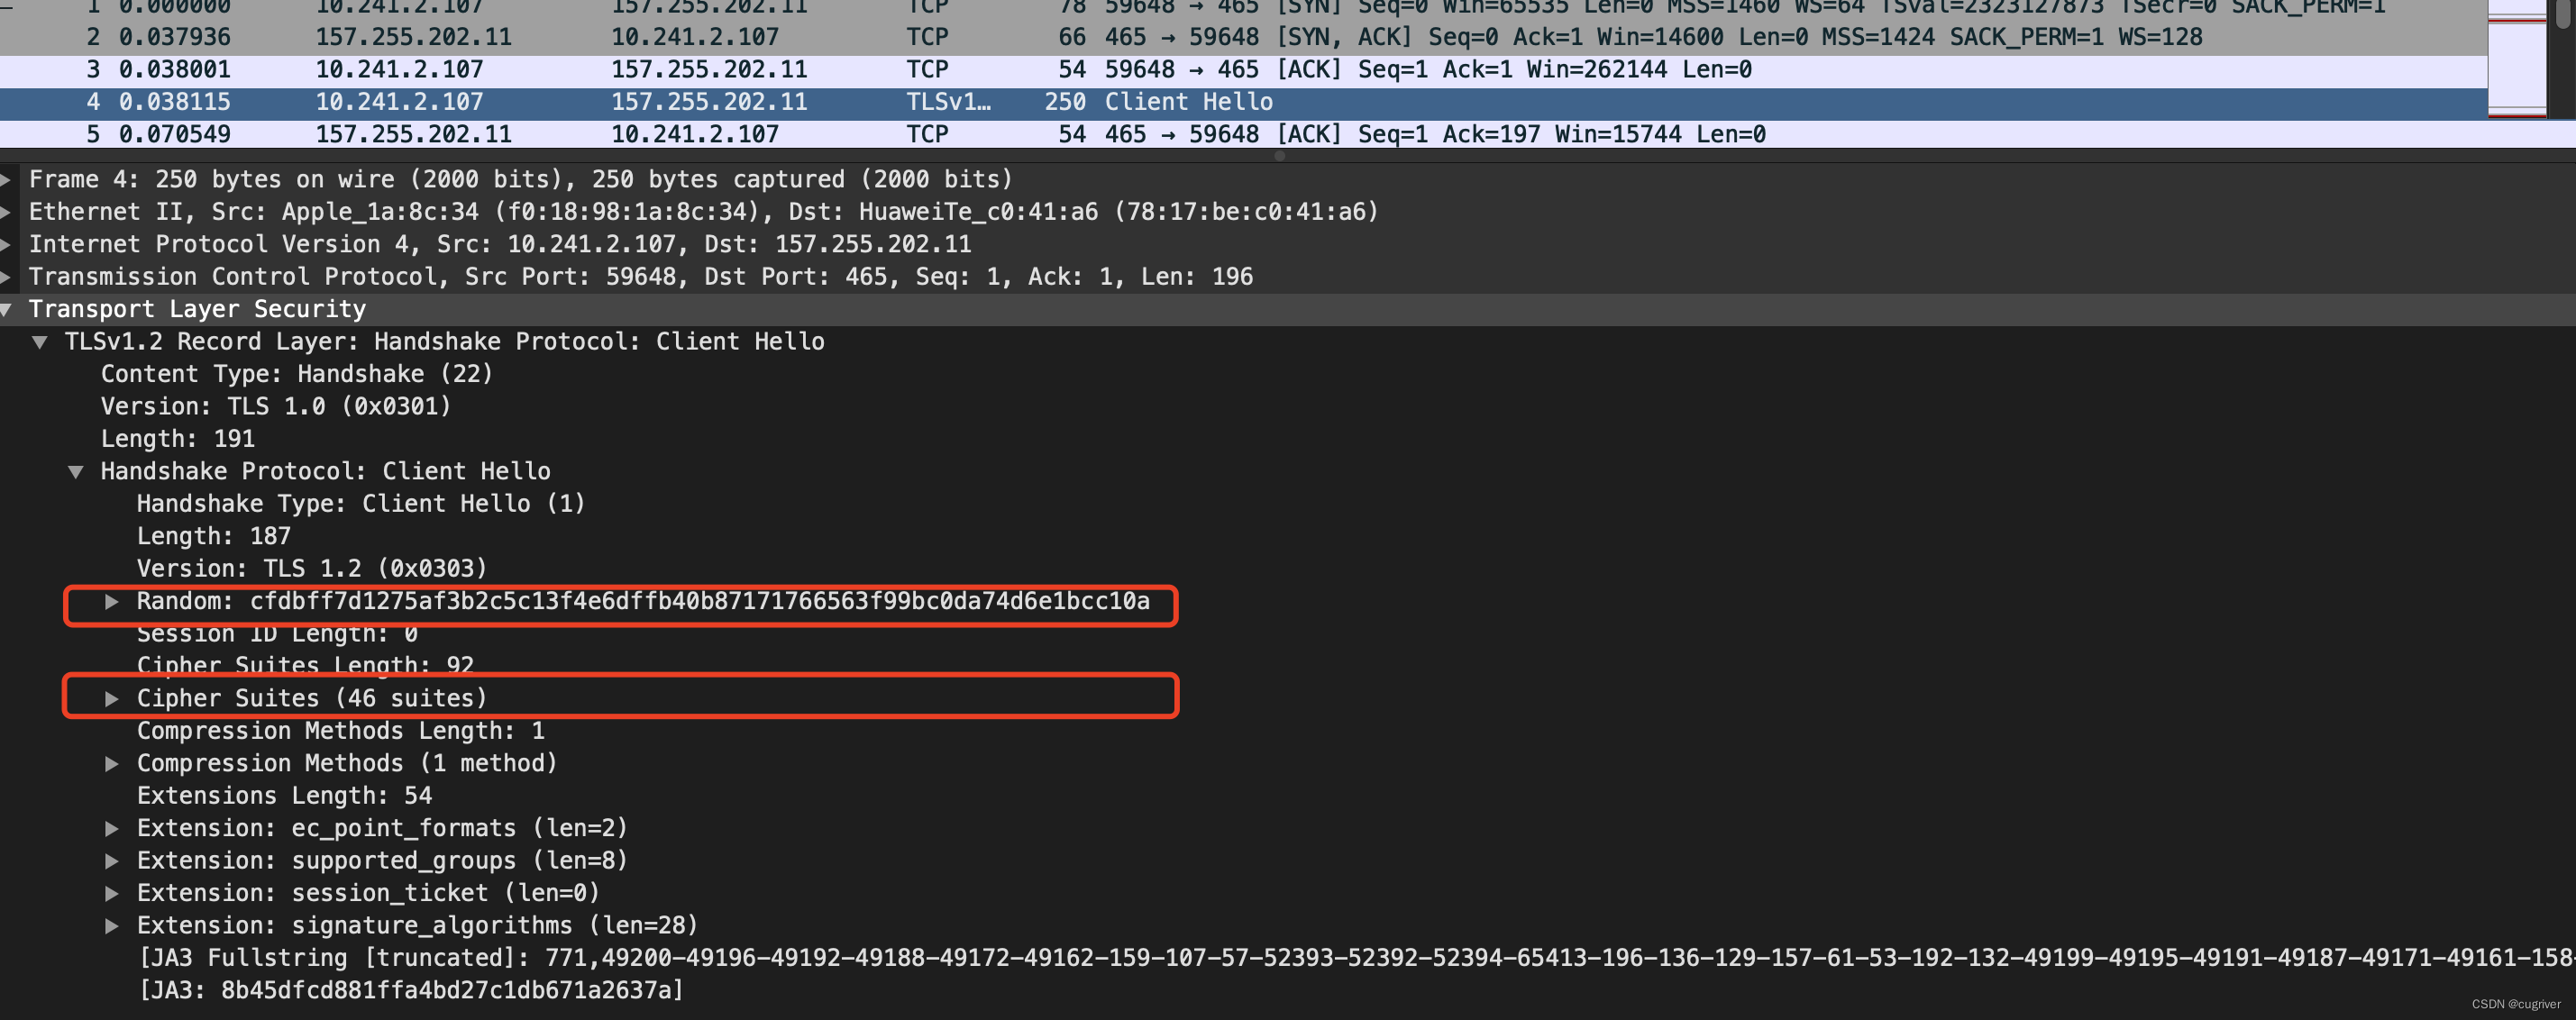Expand Compression Methods (1 method)
2576x1020 pixels.
click(112, 764)
